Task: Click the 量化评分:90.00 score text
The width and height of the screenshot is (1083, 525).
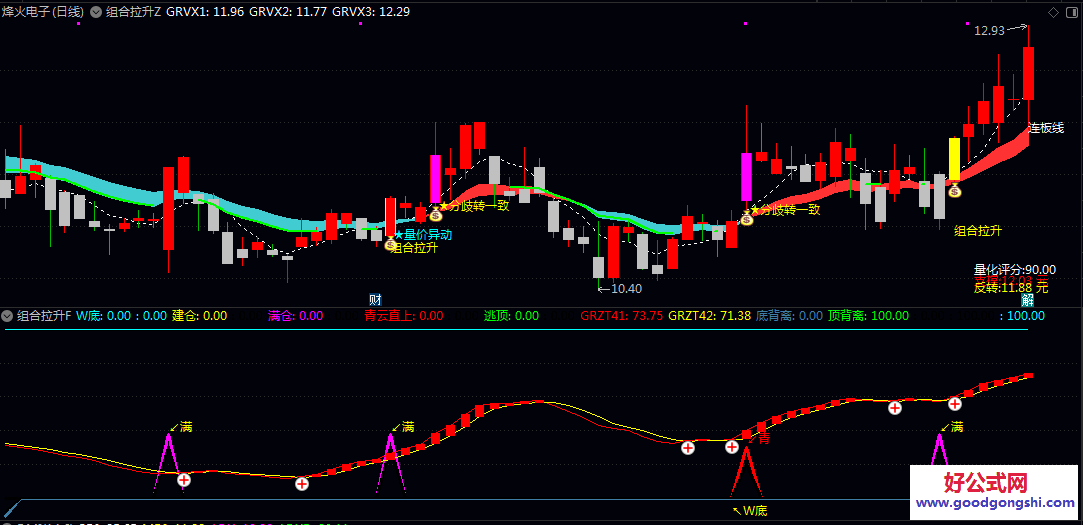Action: (x=1014, y=269)
